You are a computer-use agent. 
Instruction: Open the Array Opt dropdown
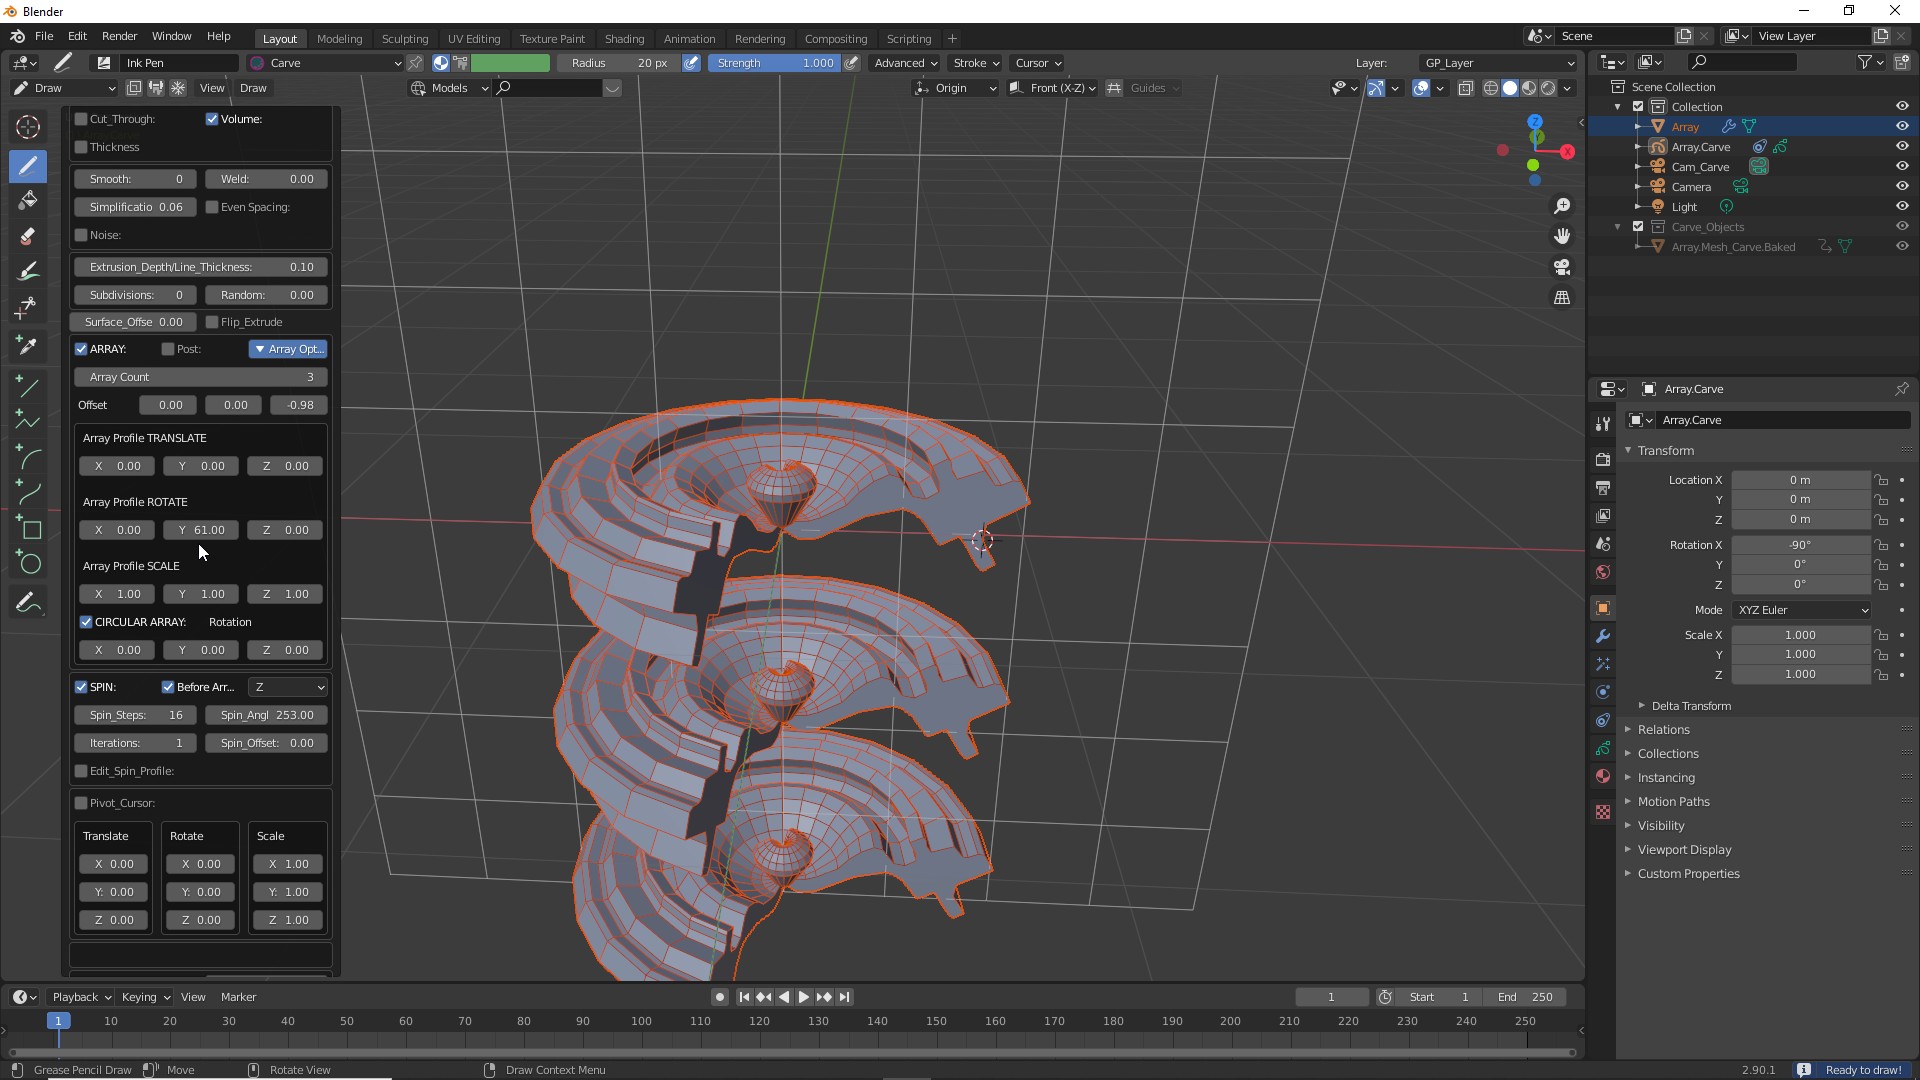click(288, 349)
